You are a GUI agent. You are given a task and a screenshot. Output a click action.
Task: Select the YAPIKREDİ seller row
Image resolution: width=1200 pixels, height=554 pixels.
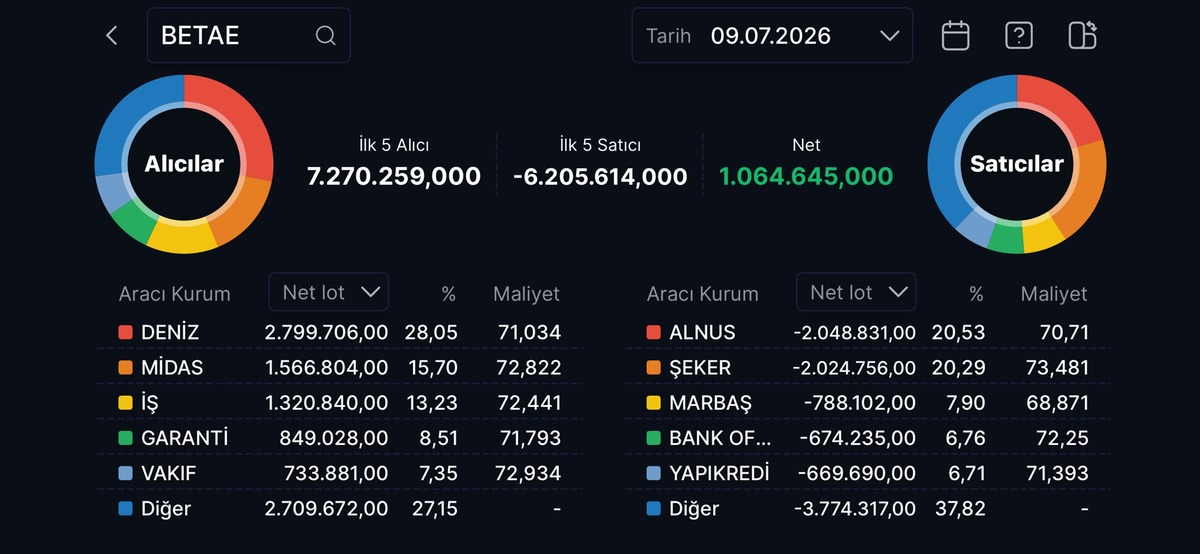868,473
